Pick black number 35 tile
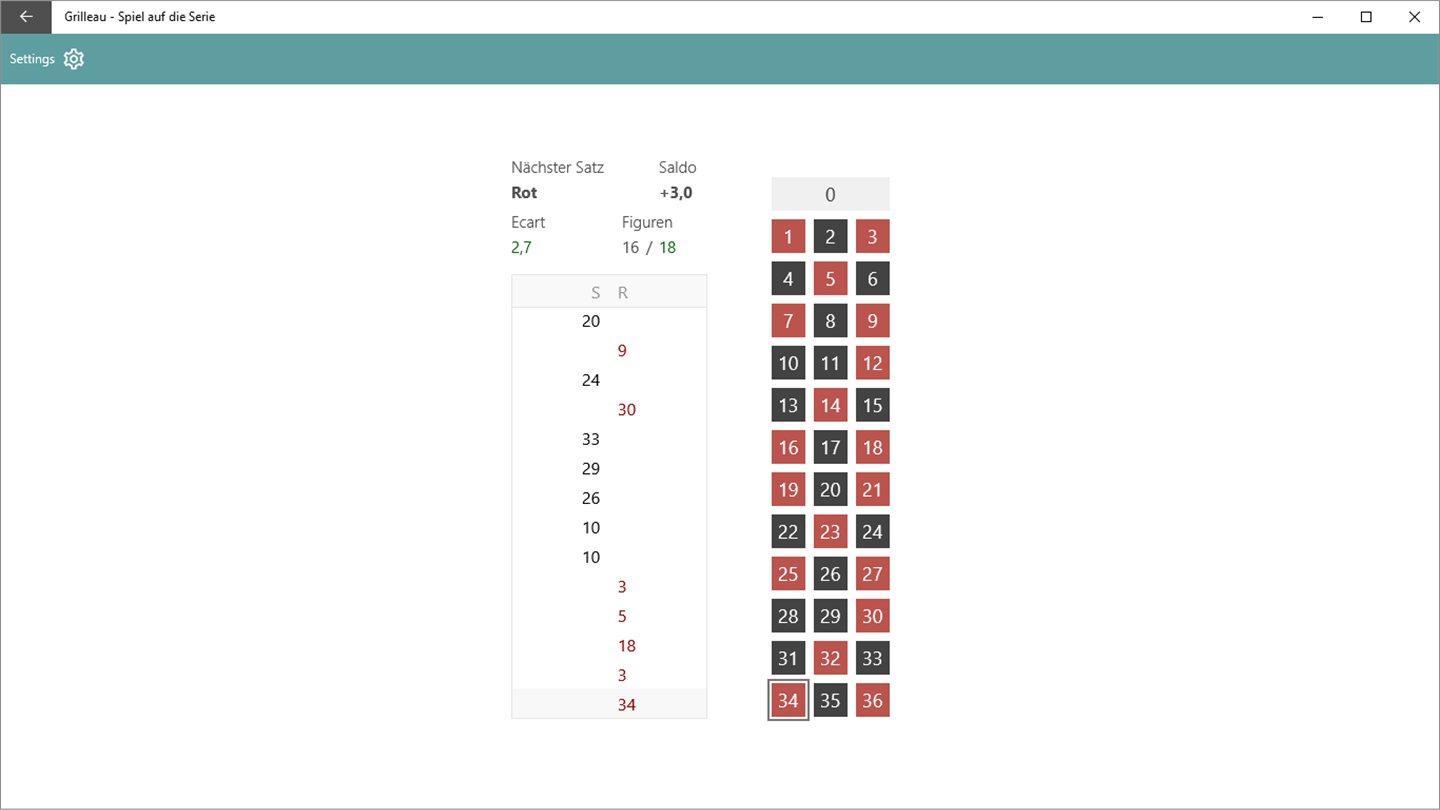 tap(830, 700)
